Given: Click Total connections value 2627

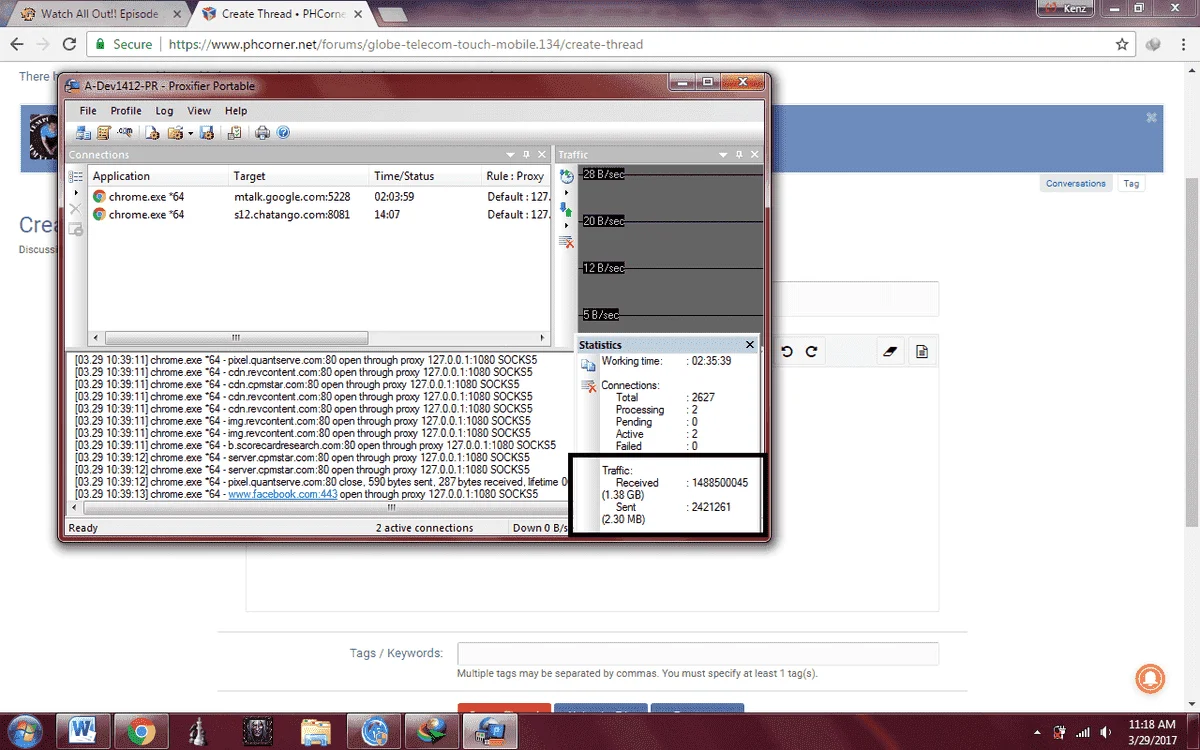Looking at the screenshot, I should (x=703, y=398).
